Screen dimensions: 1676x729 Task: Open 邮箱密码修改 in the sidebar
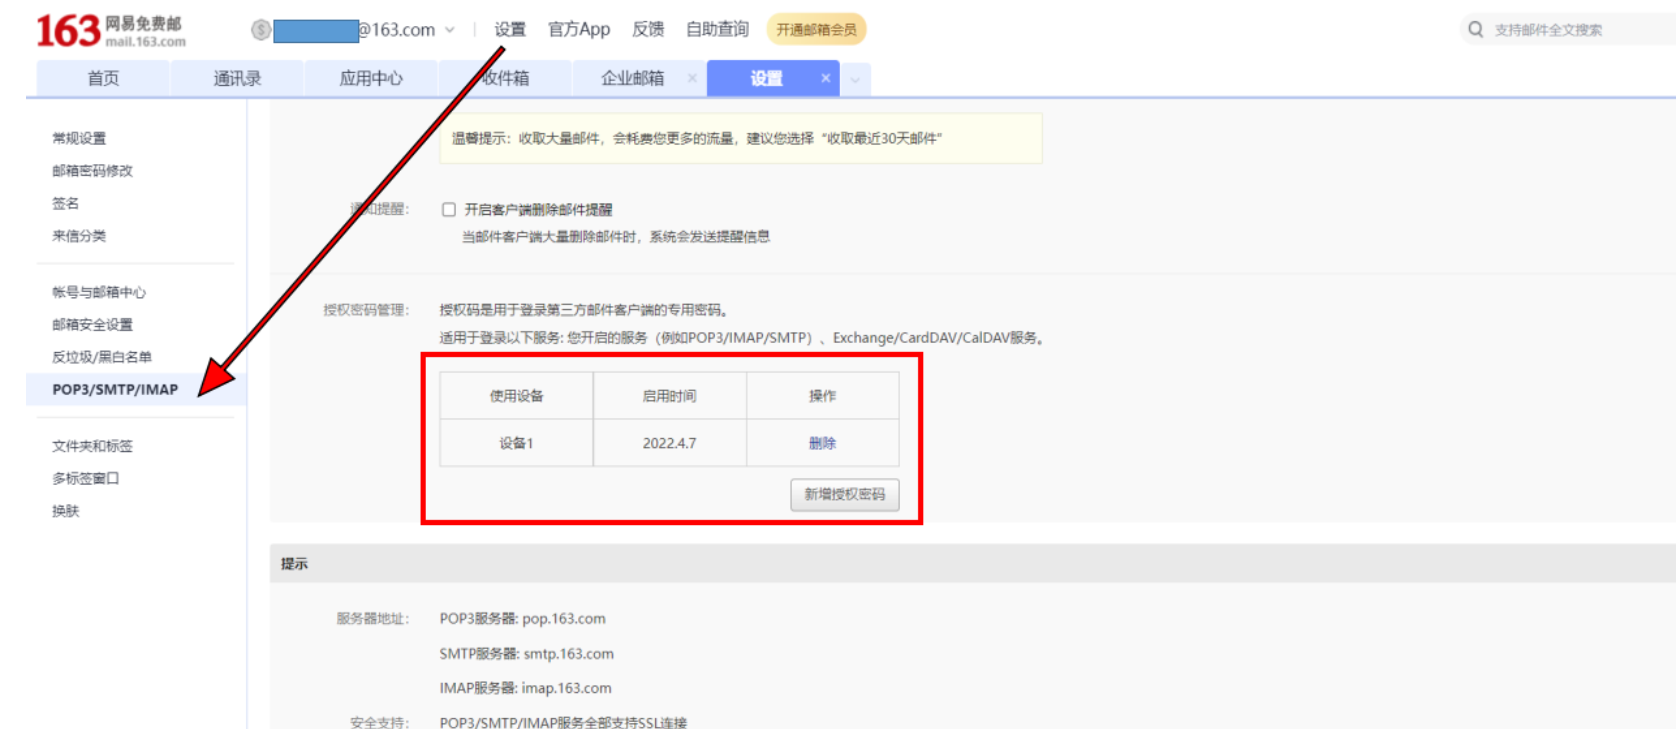point(92,171)
